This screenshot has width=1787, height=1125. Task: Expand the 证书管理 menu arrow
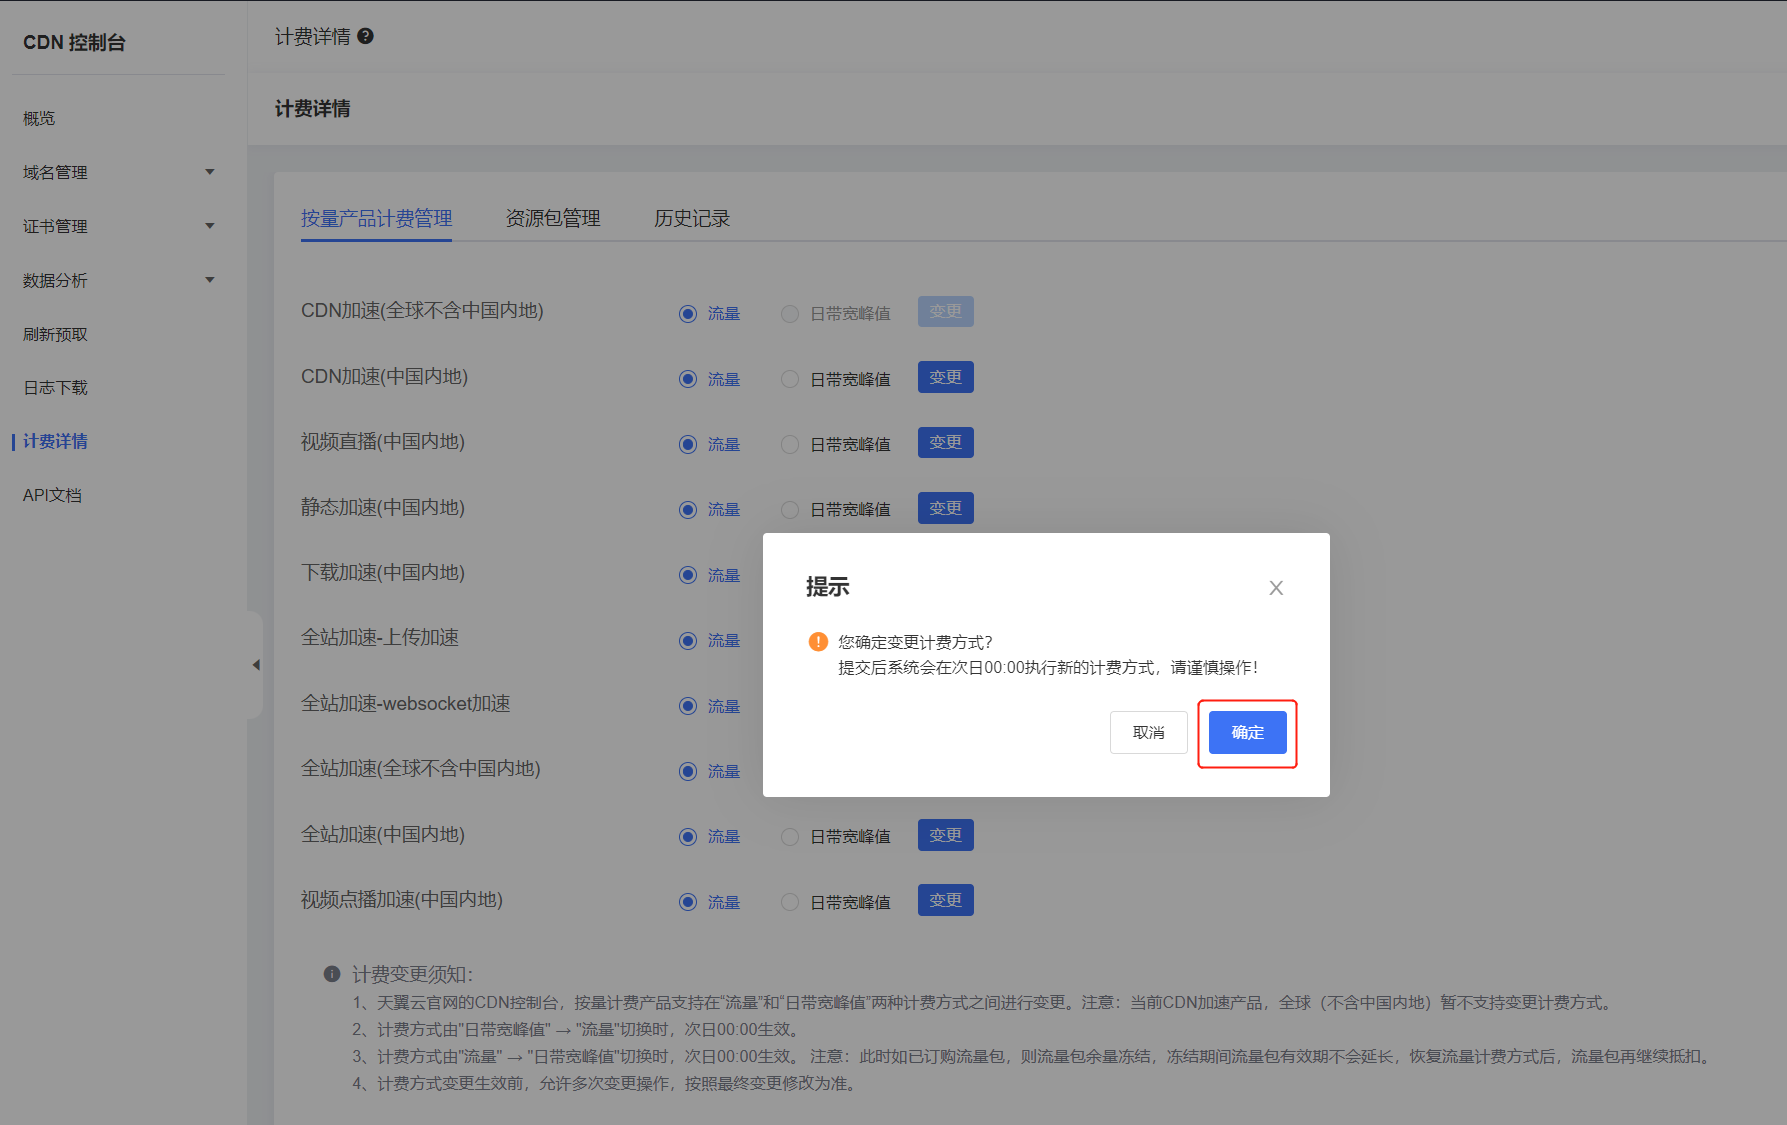pyautogui.click(x=210, y=226)
